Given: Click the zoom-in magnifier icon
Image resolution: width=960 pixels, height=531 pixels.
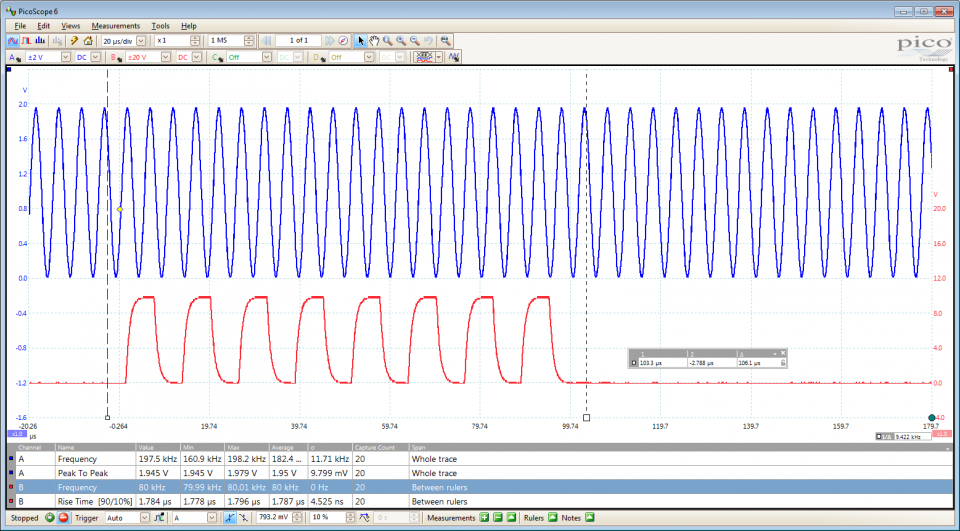Looking at the screenshot, I should [400, 41].
